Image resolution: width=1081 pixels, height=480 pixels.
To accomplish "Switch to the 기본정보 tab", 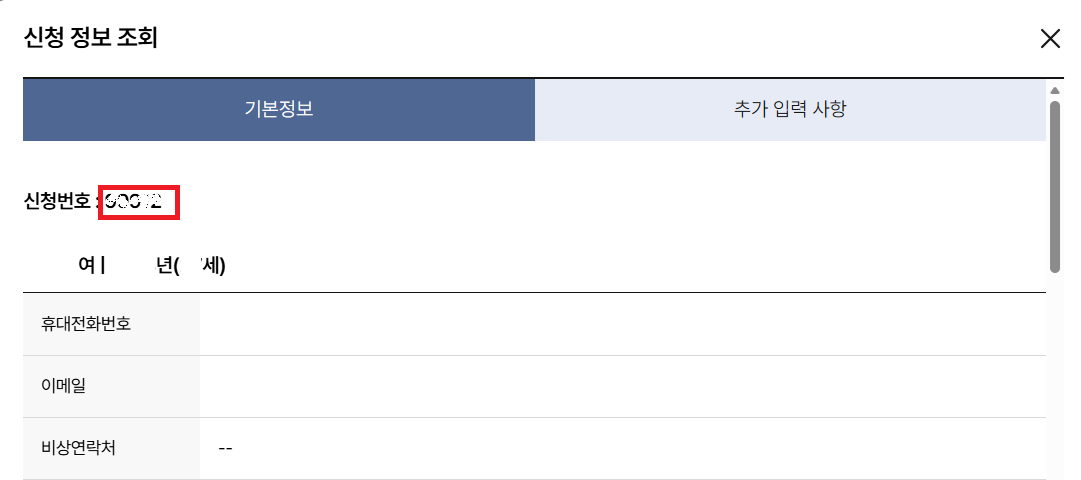I will click(279, 110).
